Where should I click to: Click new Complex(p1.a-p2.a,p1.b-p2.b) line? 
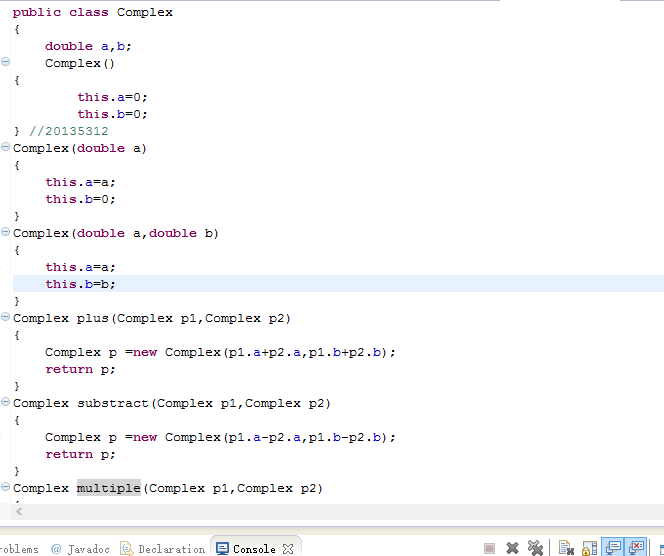point(220,437)
